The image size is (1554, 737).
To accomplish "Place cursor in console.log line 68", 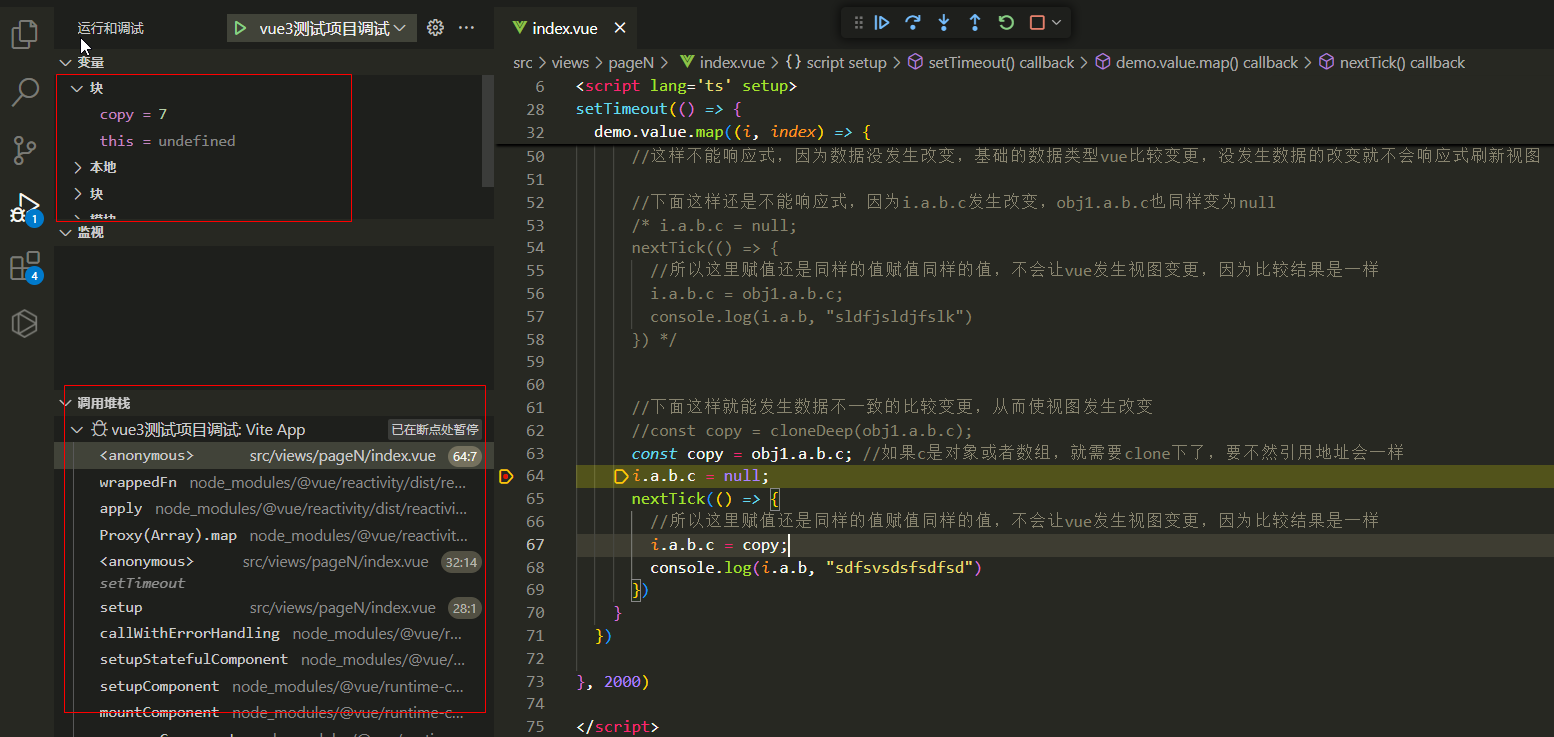I will pyautogui.click(x=816, y=568).
